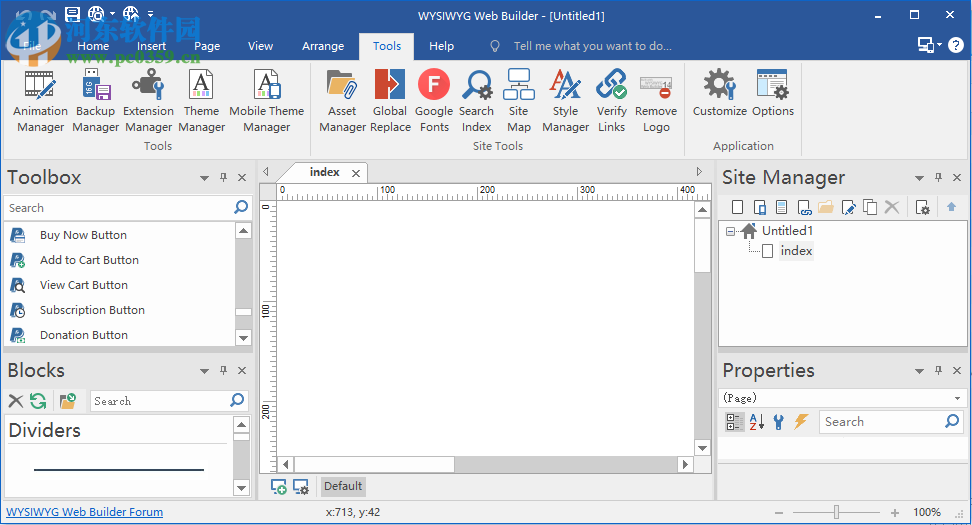Image resolution: width=972 pixels, height=525 pixels.
Task: Toggle the Site Manager auto-hide pin
Action: (x=939, y=177)
